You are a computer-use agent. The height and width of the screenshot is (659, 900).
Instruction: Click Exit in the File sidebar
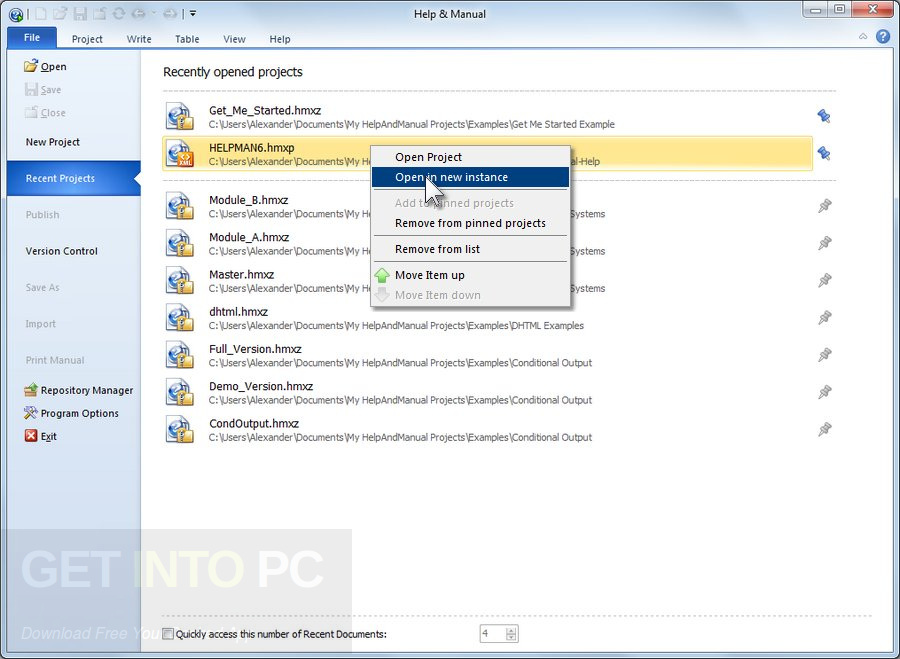(x=40, y=436)
